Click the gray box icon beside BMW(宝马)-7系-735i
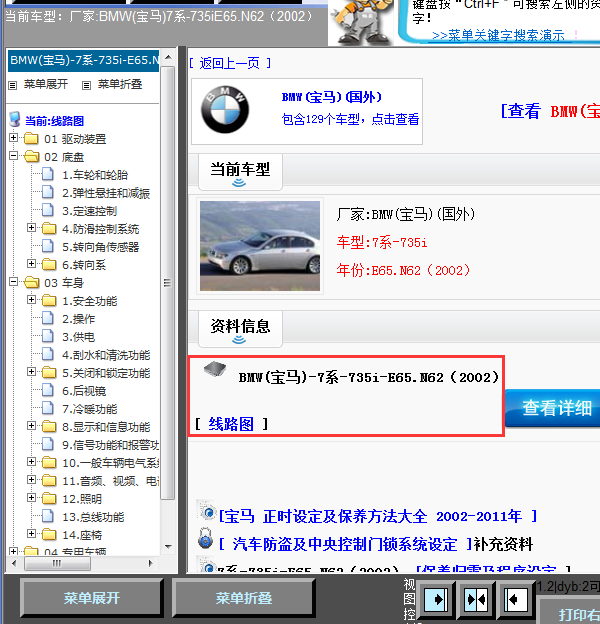The height and width of the screenshot is (624, 600). (215, 369)
